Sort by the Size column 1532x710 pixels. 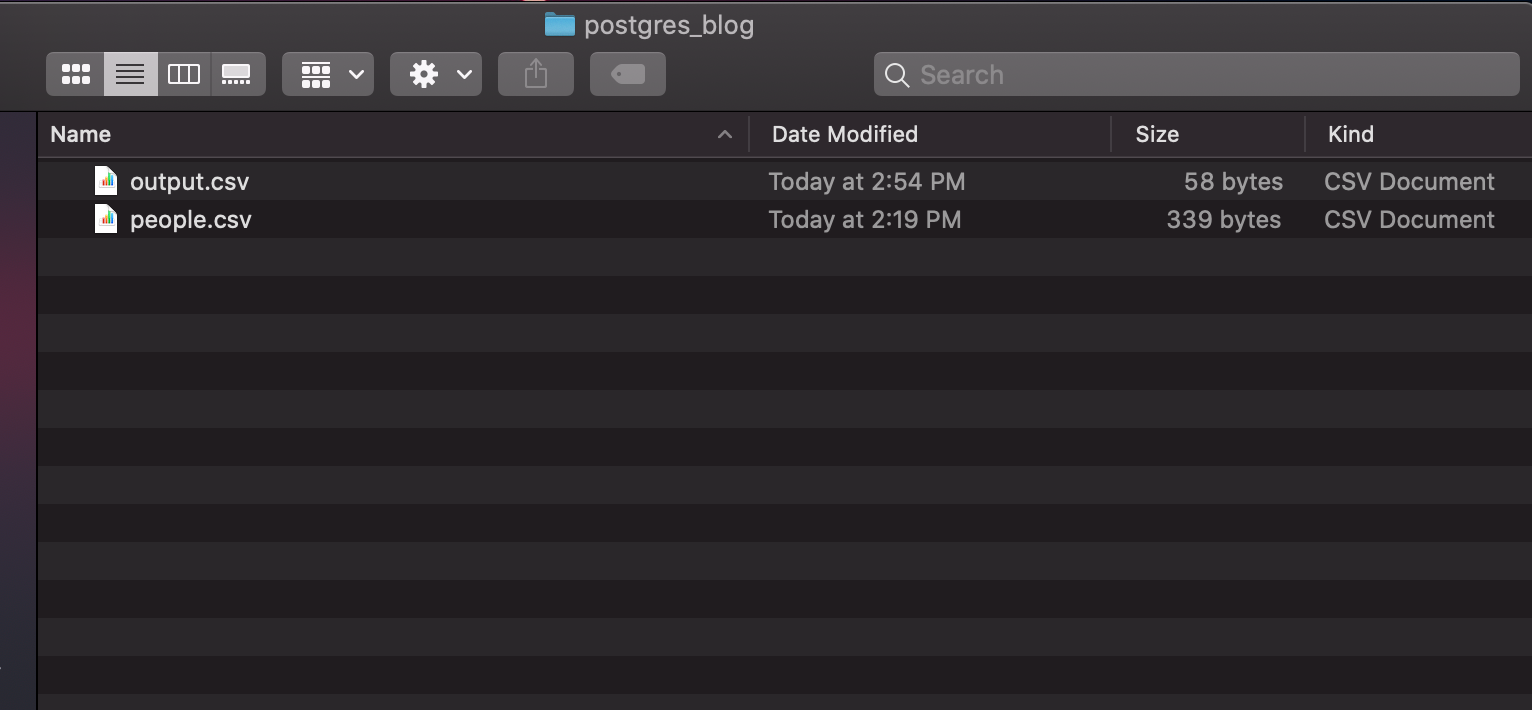point(1157,134)
